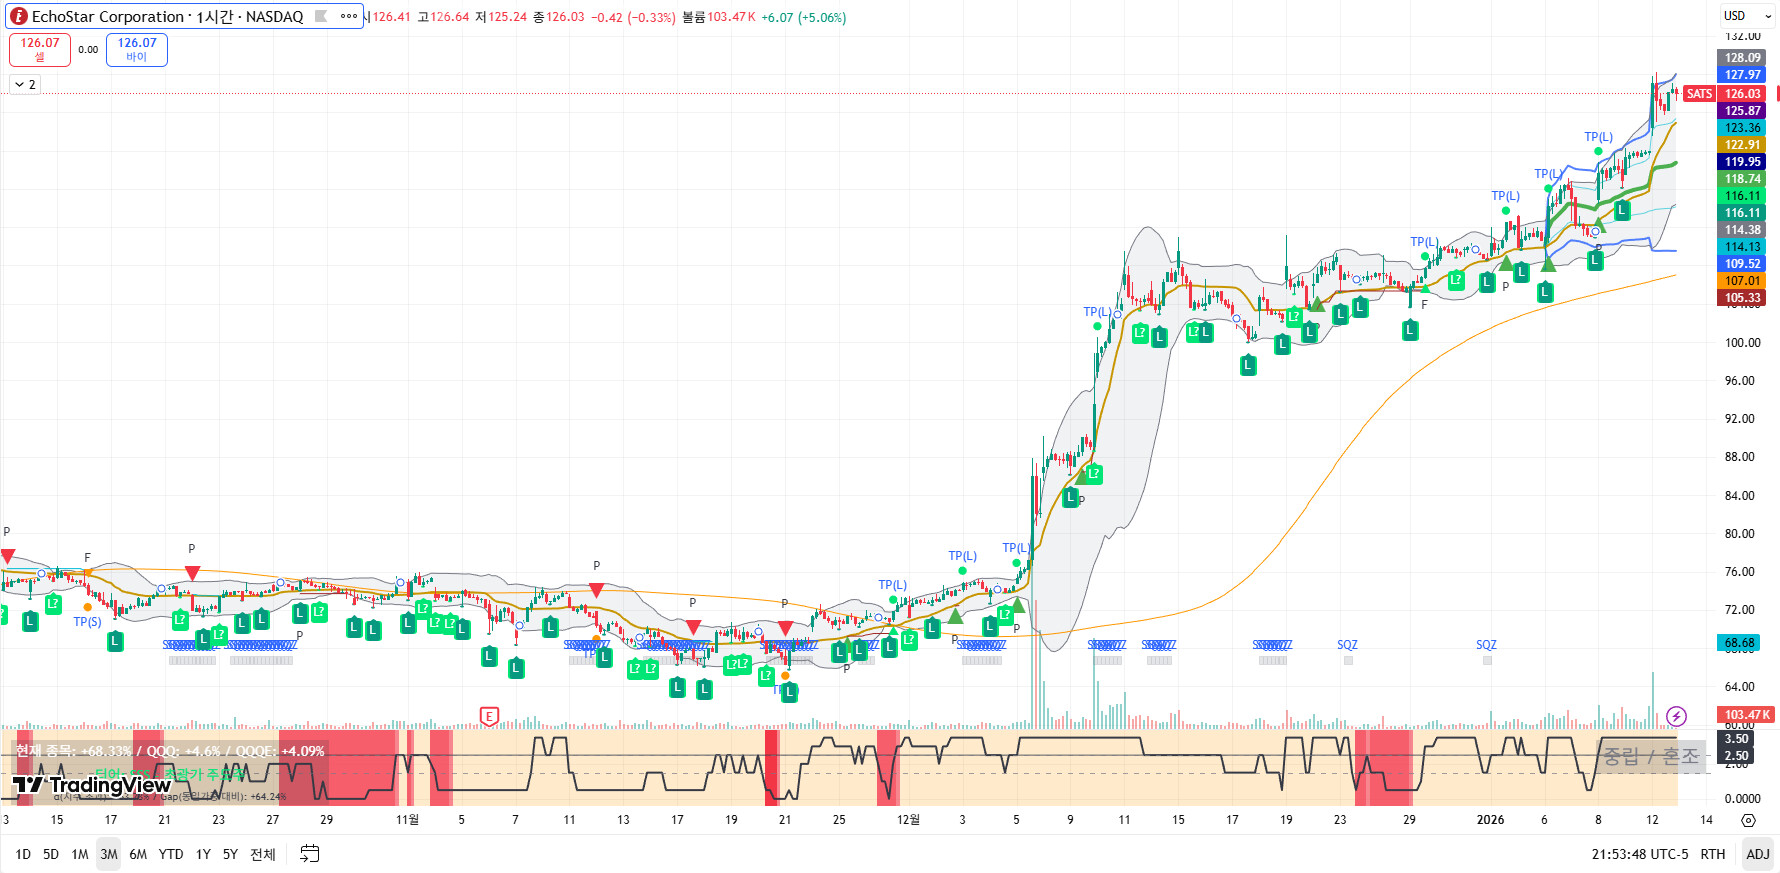Click the green 118.74 price label
The height and width of the screenshot is (873, 1780).
click(x=1742, y=179)
